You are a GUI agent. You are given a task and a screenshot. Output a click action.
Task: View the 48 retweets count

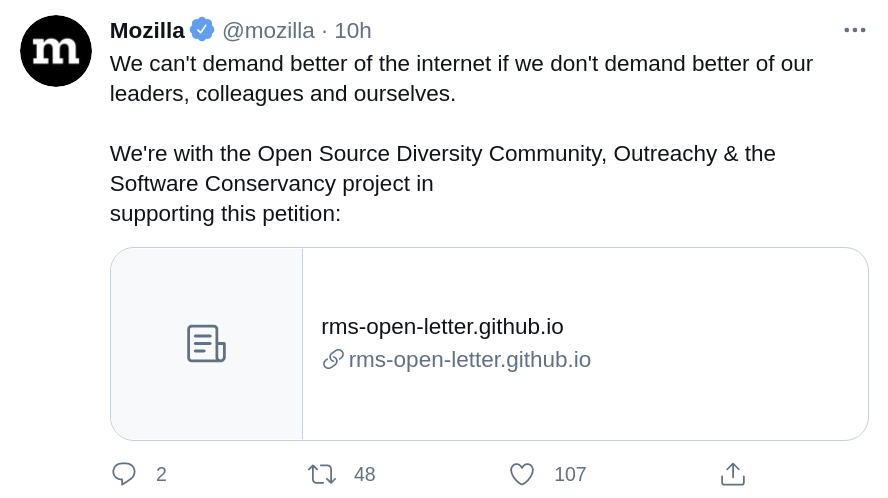(x=365, y=474)
